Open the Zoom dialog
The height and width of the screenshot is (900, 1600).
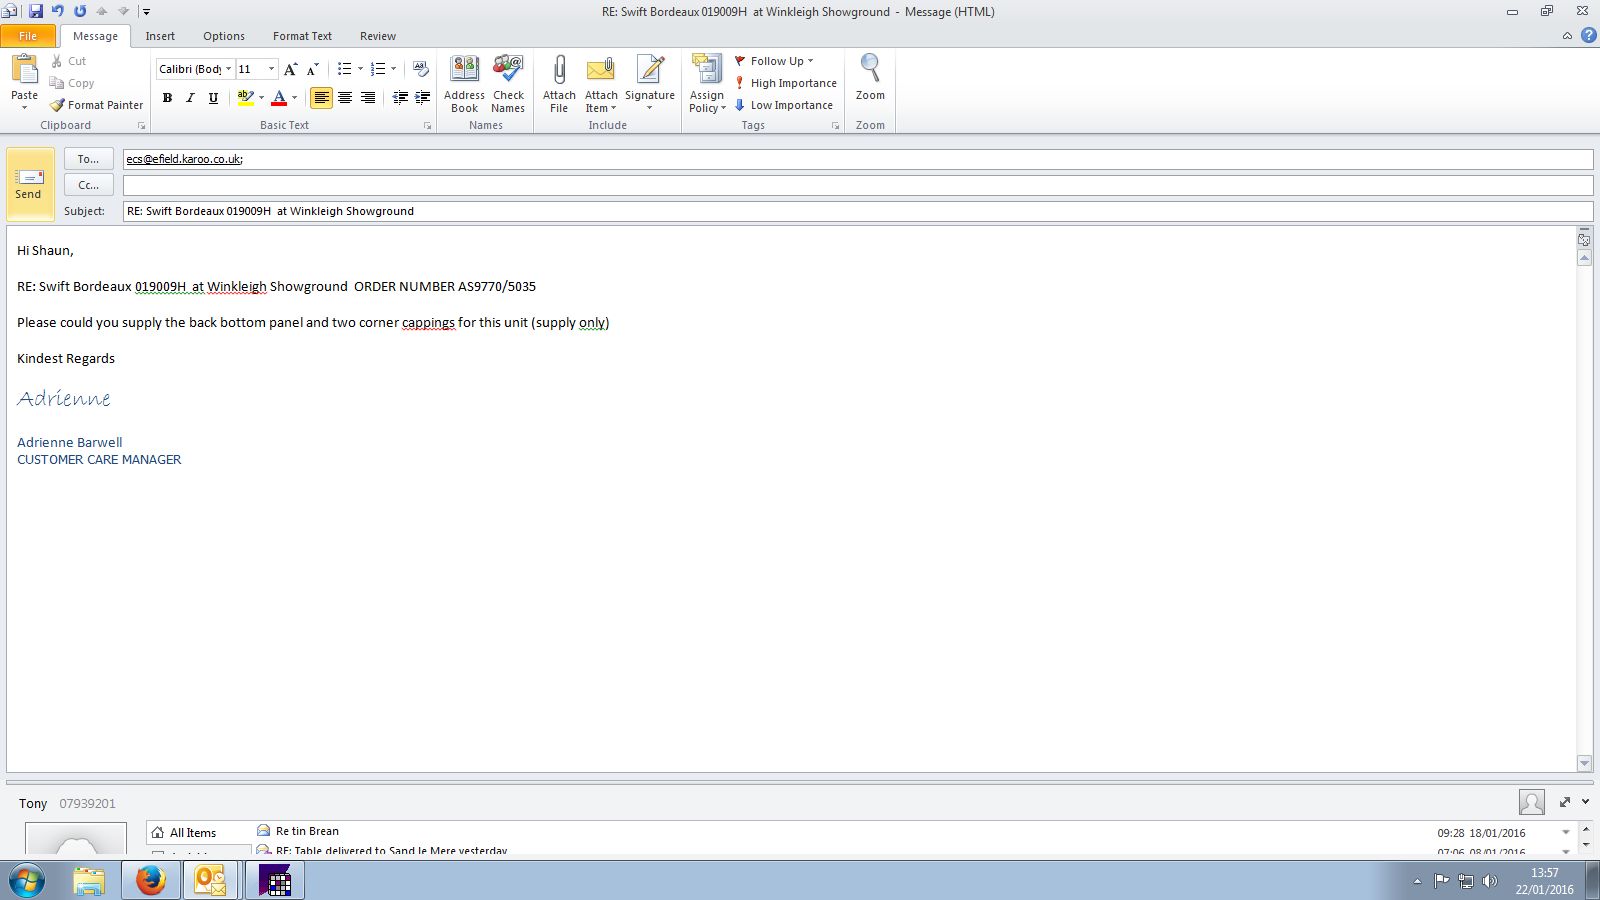click(870, 78)
